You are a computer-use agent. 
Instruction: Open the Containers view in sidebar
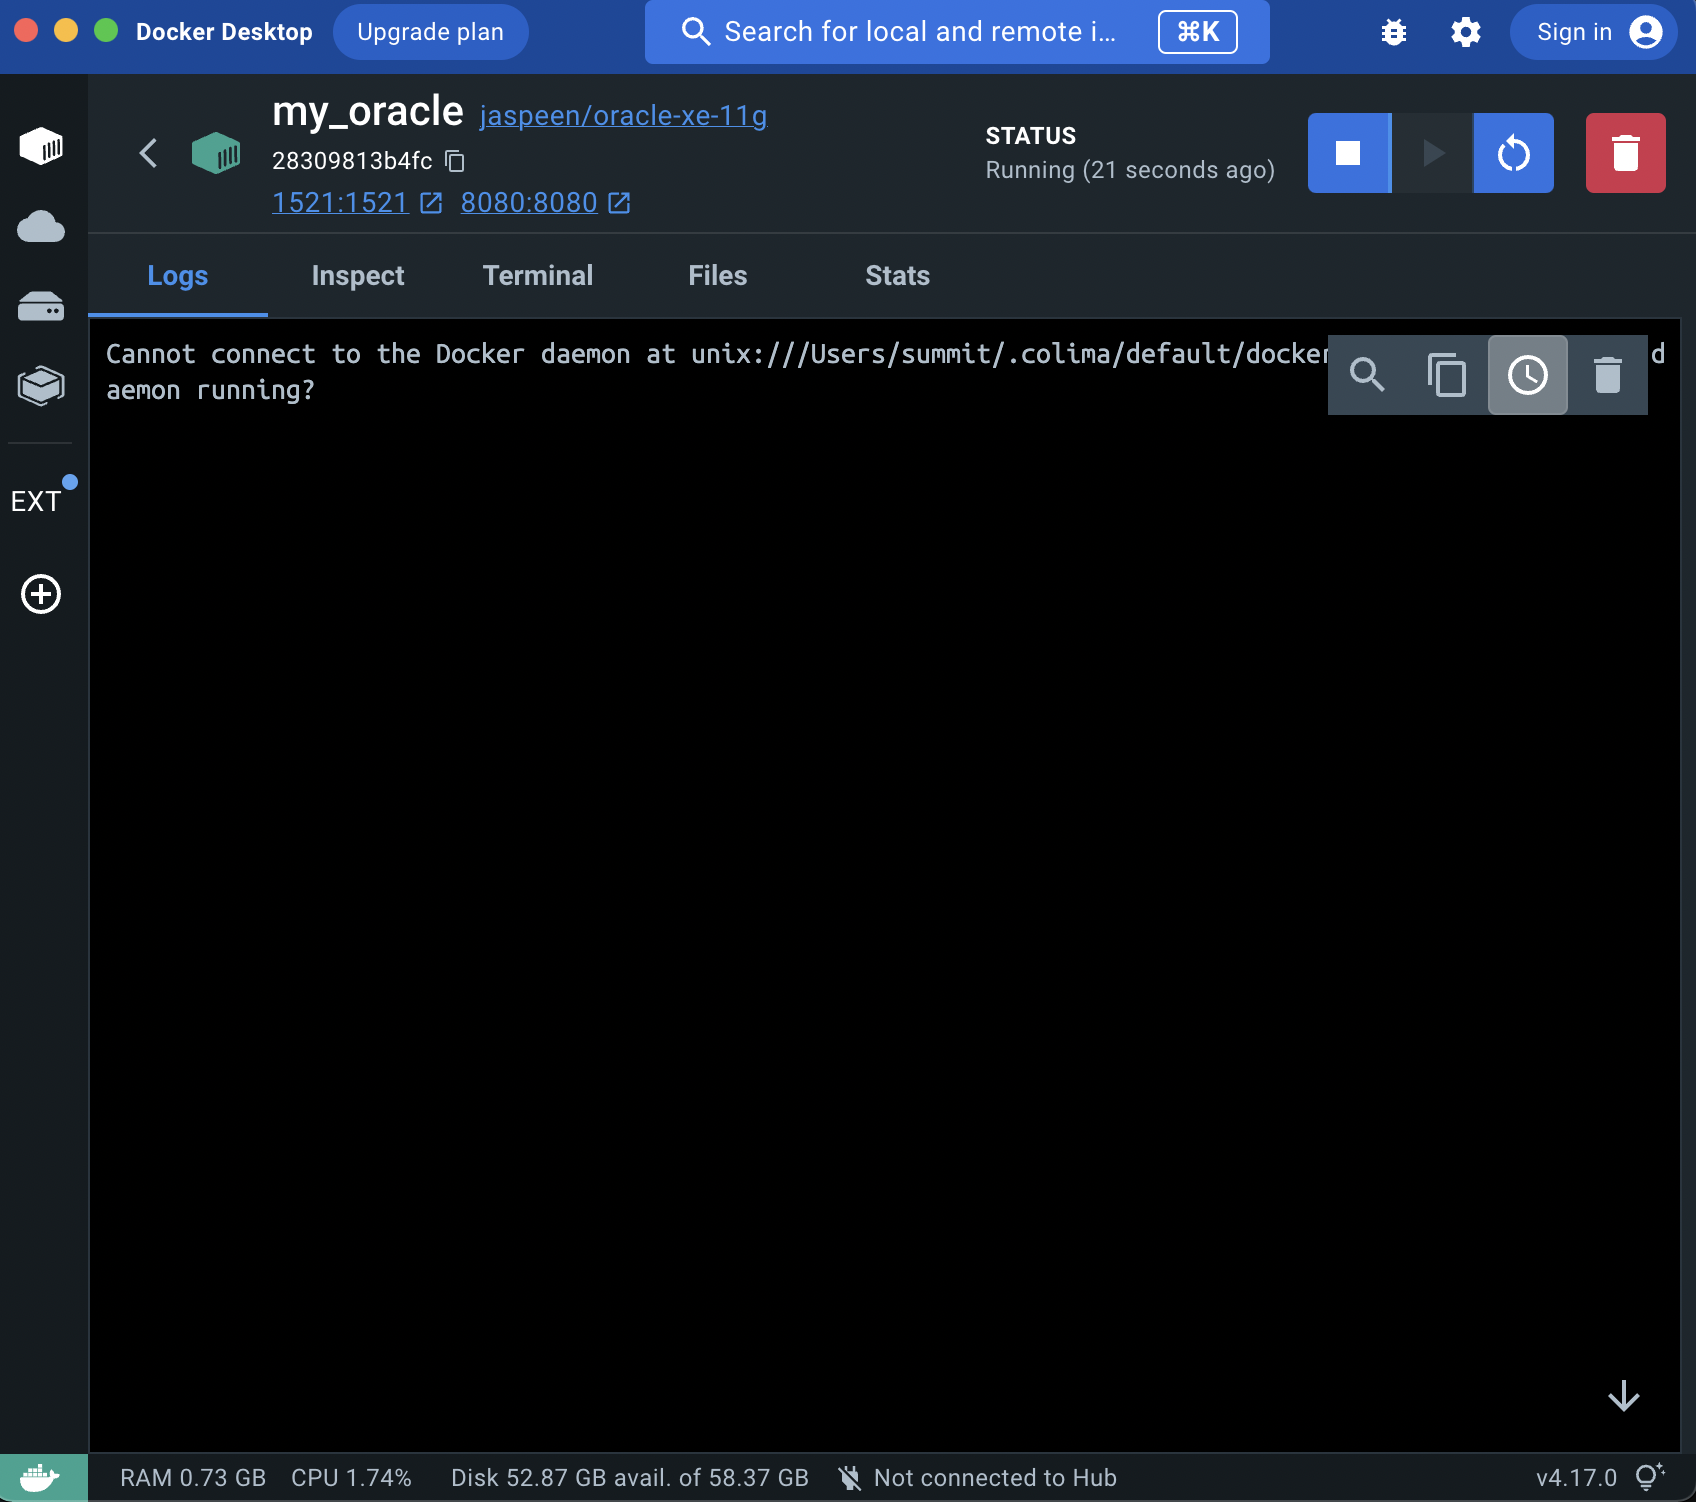pos(41,146)
